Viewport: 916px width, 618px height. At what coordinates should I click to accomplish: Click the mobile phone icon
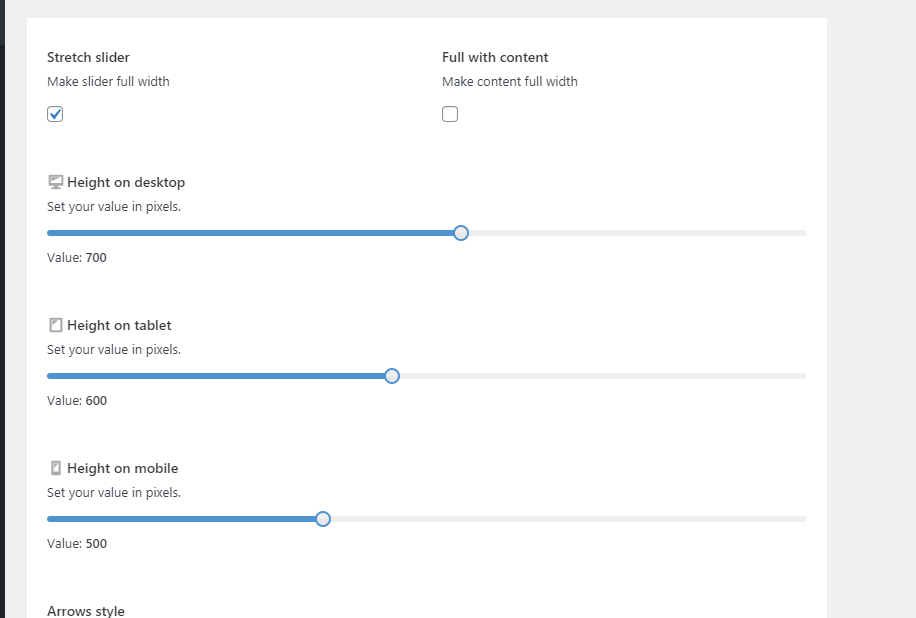pyautogui.click(x=56, y=468)
